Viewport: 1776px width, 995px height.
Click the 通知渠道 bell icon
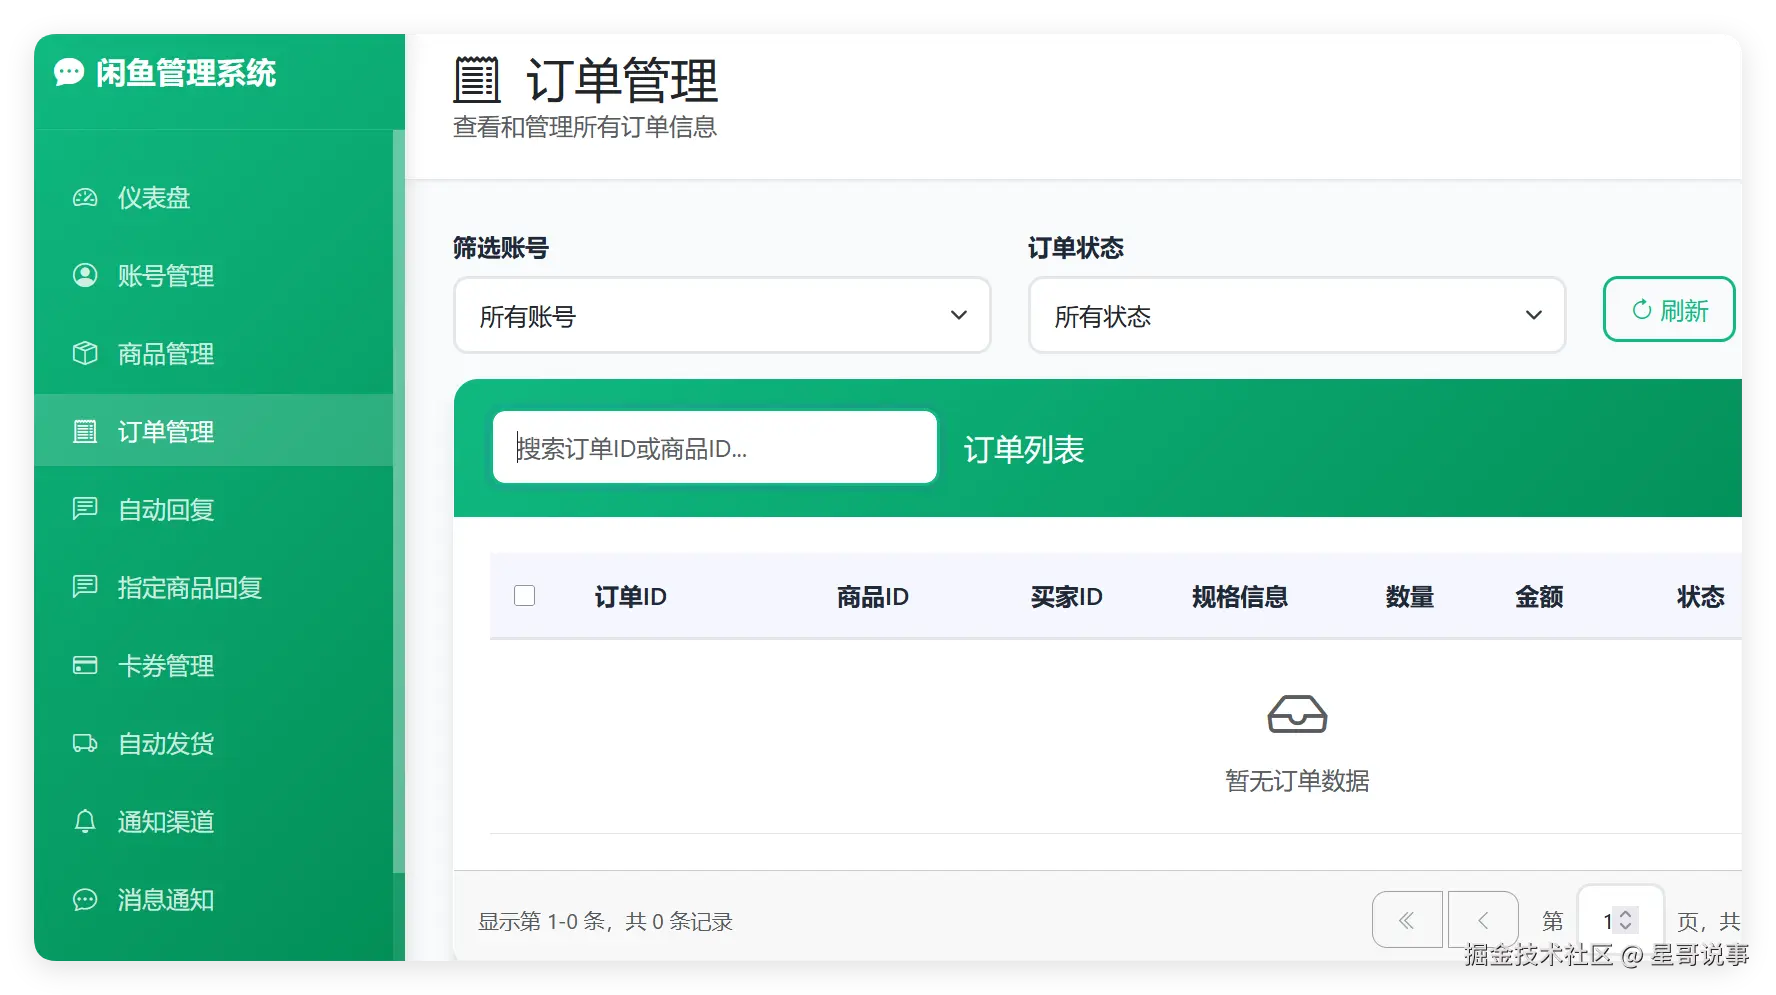click(85, 821)
